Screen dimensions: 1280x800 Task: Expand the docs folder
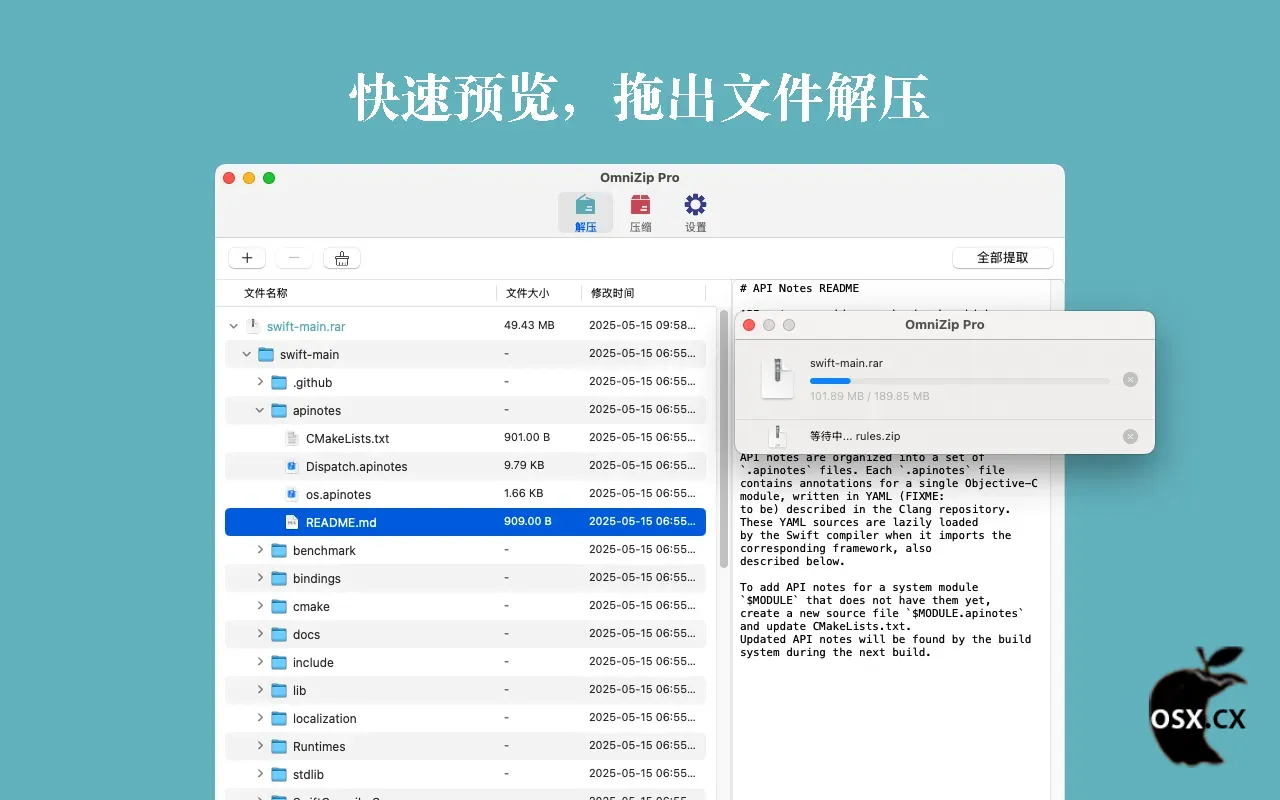[x=260, y=634]
